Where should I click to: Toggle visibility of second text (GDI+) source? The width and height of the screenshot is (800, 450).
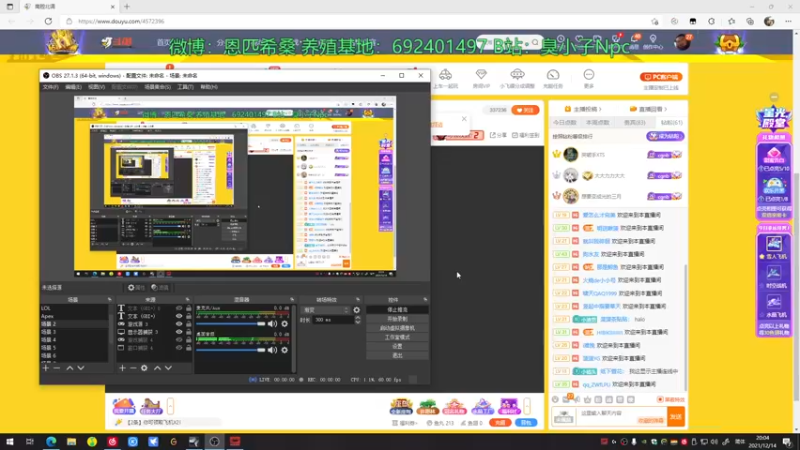[179, 316]
